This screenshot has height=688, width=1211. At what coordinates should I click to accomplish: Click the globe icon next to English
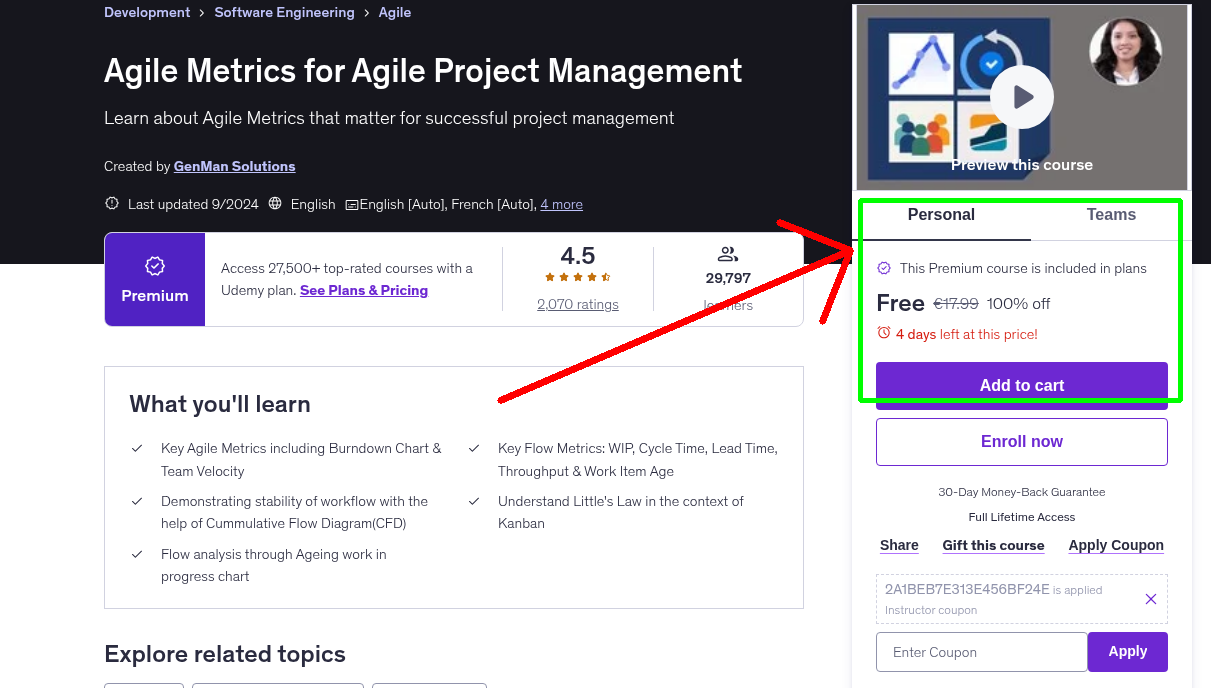275,203
